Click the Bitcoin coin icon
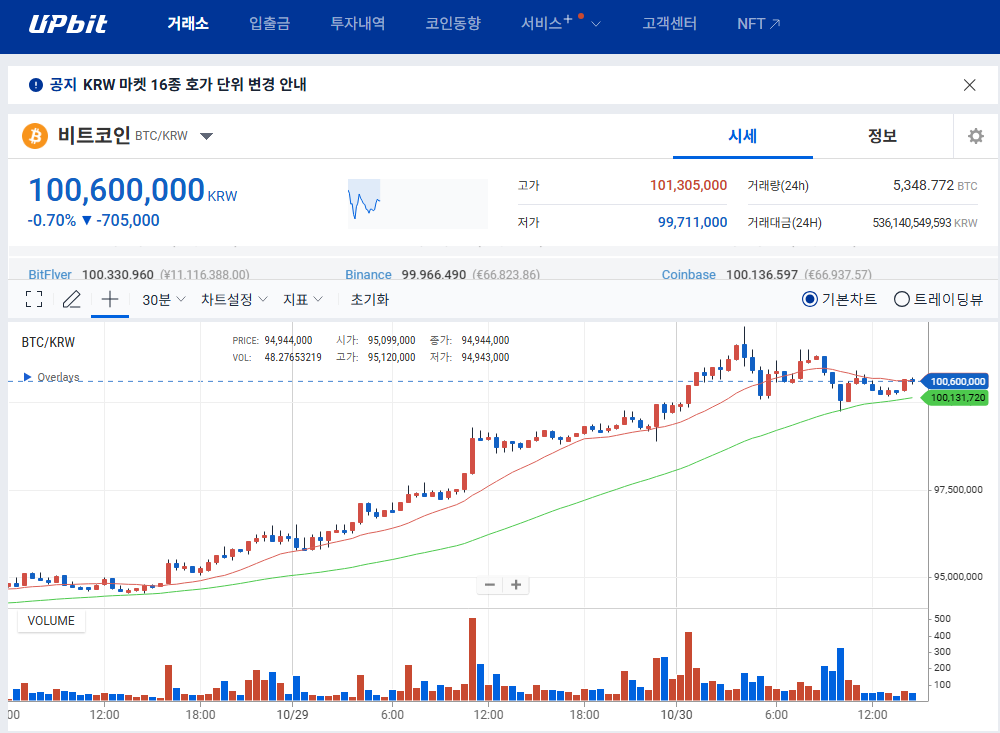 click(x=35, y=136)
